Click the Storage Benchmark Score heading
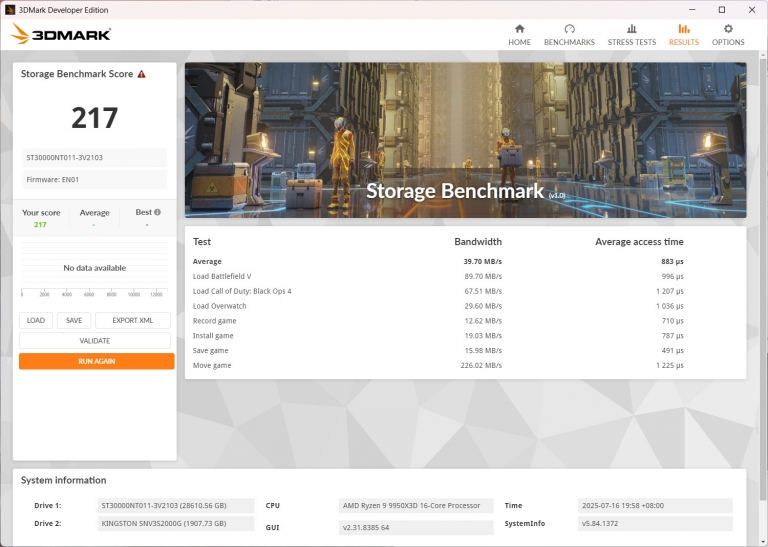Screen dimensions: 768x547 pos(77,74)
